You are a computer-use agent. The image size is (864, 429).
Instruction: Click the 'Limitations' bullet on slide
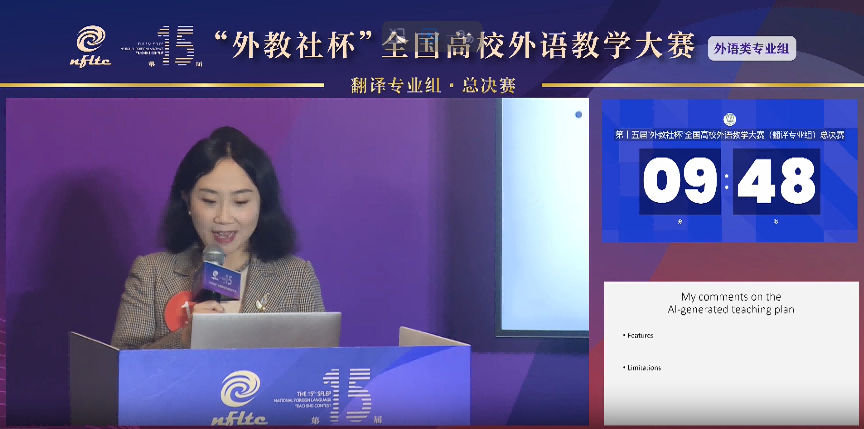(641, 367)
